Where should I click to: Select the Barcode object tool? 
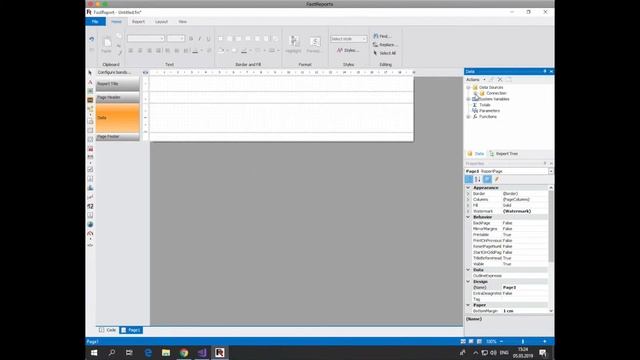(x=90, y=157)
